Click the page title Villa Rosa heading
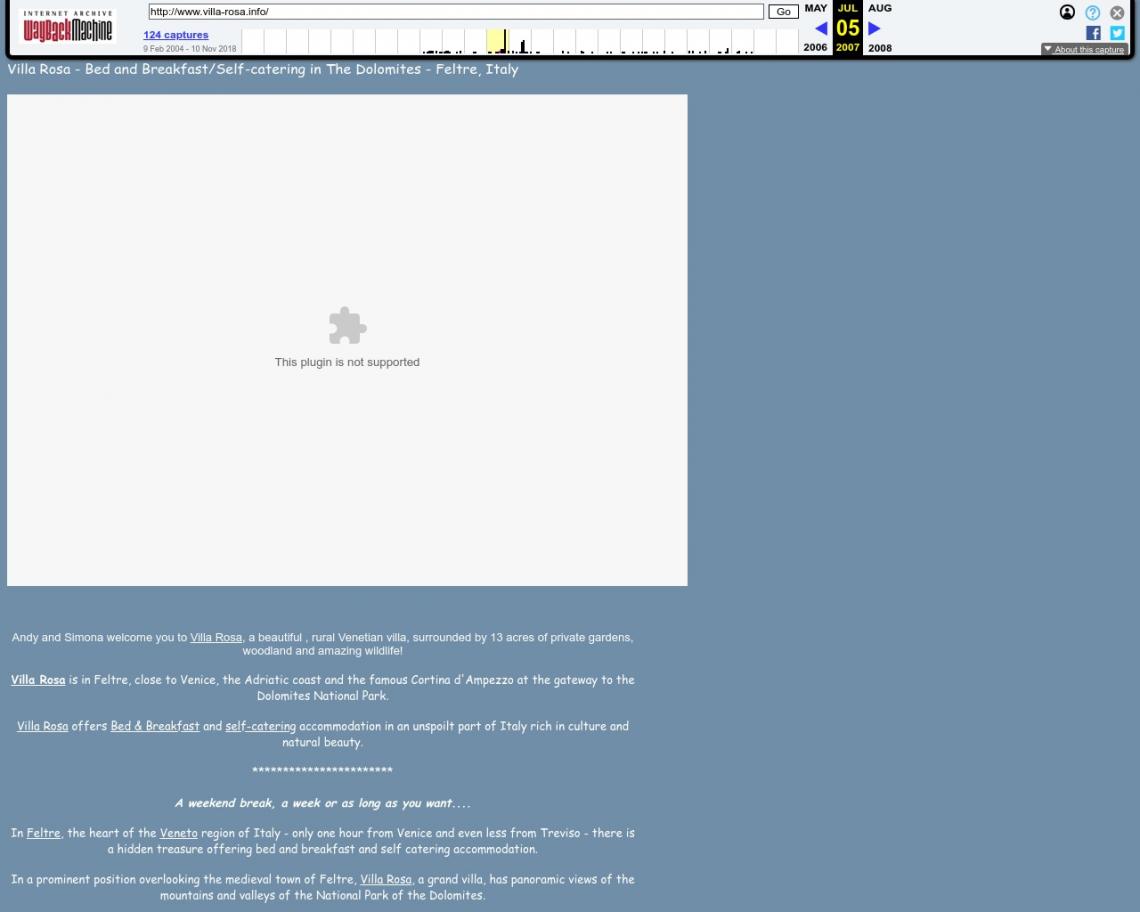The image size is (1140, 912). click(x=262, y=69)
